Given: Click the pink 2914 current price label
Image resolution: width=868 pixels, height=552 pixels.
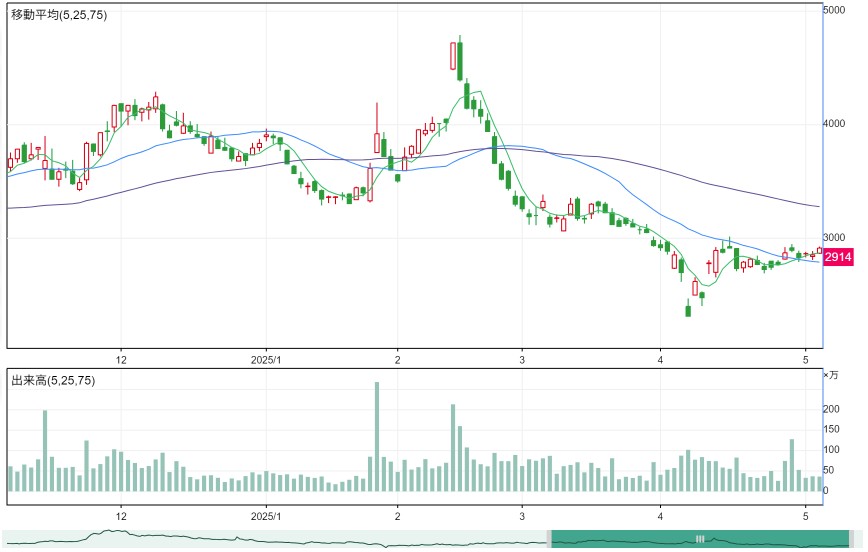Looking at the screenshot, I should click(x=838, y=257).
